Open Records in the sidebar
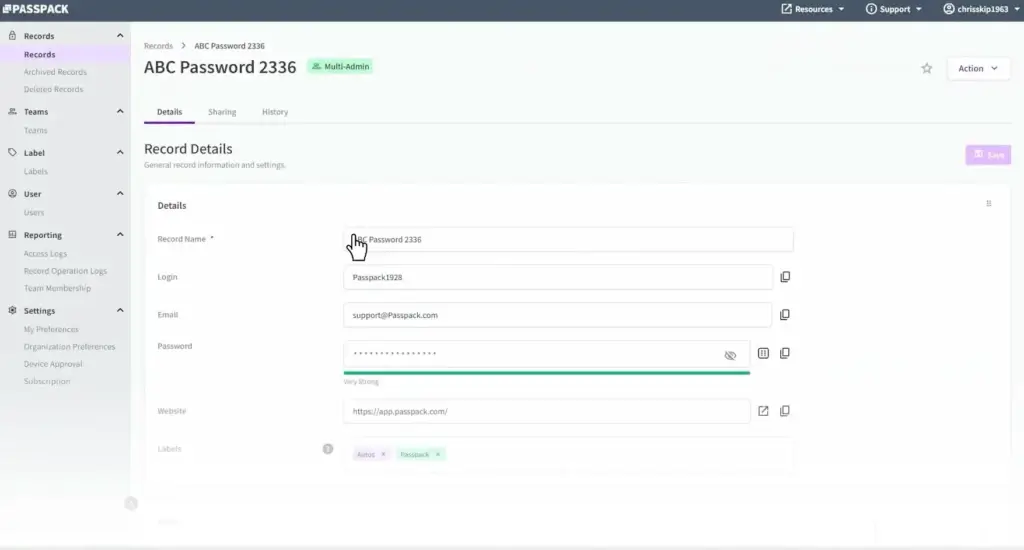This screenshot has width=1024, height=550. 39,55
